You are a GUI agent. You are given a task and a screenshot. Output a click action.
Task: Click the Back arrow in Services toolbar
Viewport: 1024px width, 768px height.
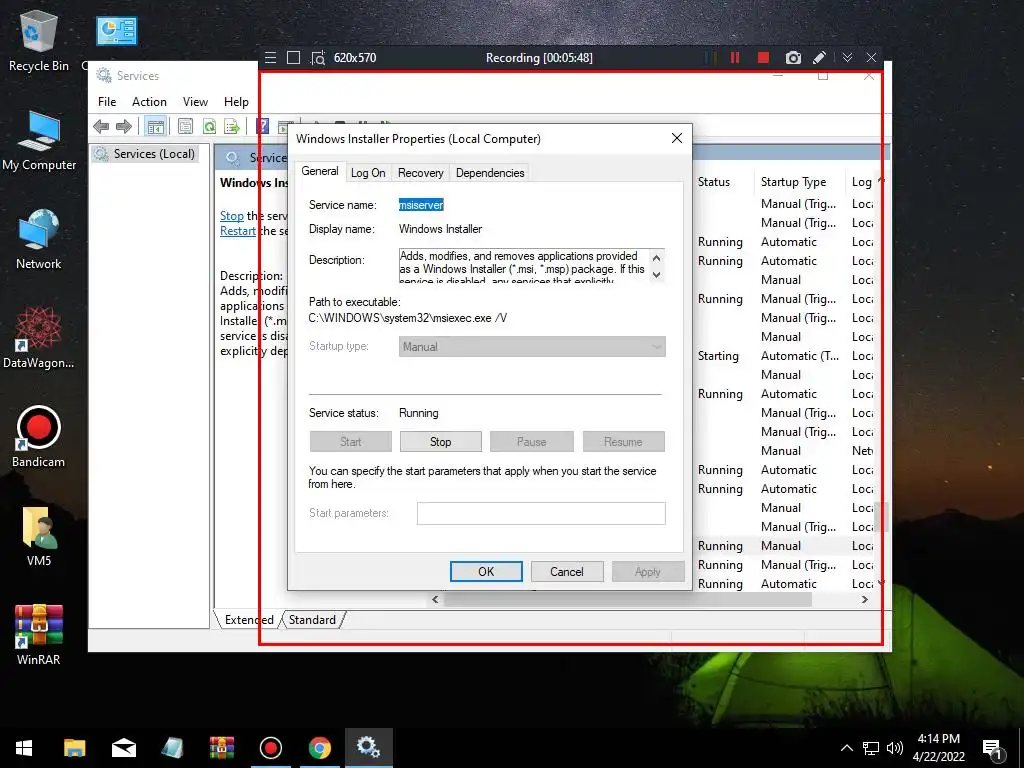click(101, 126)
